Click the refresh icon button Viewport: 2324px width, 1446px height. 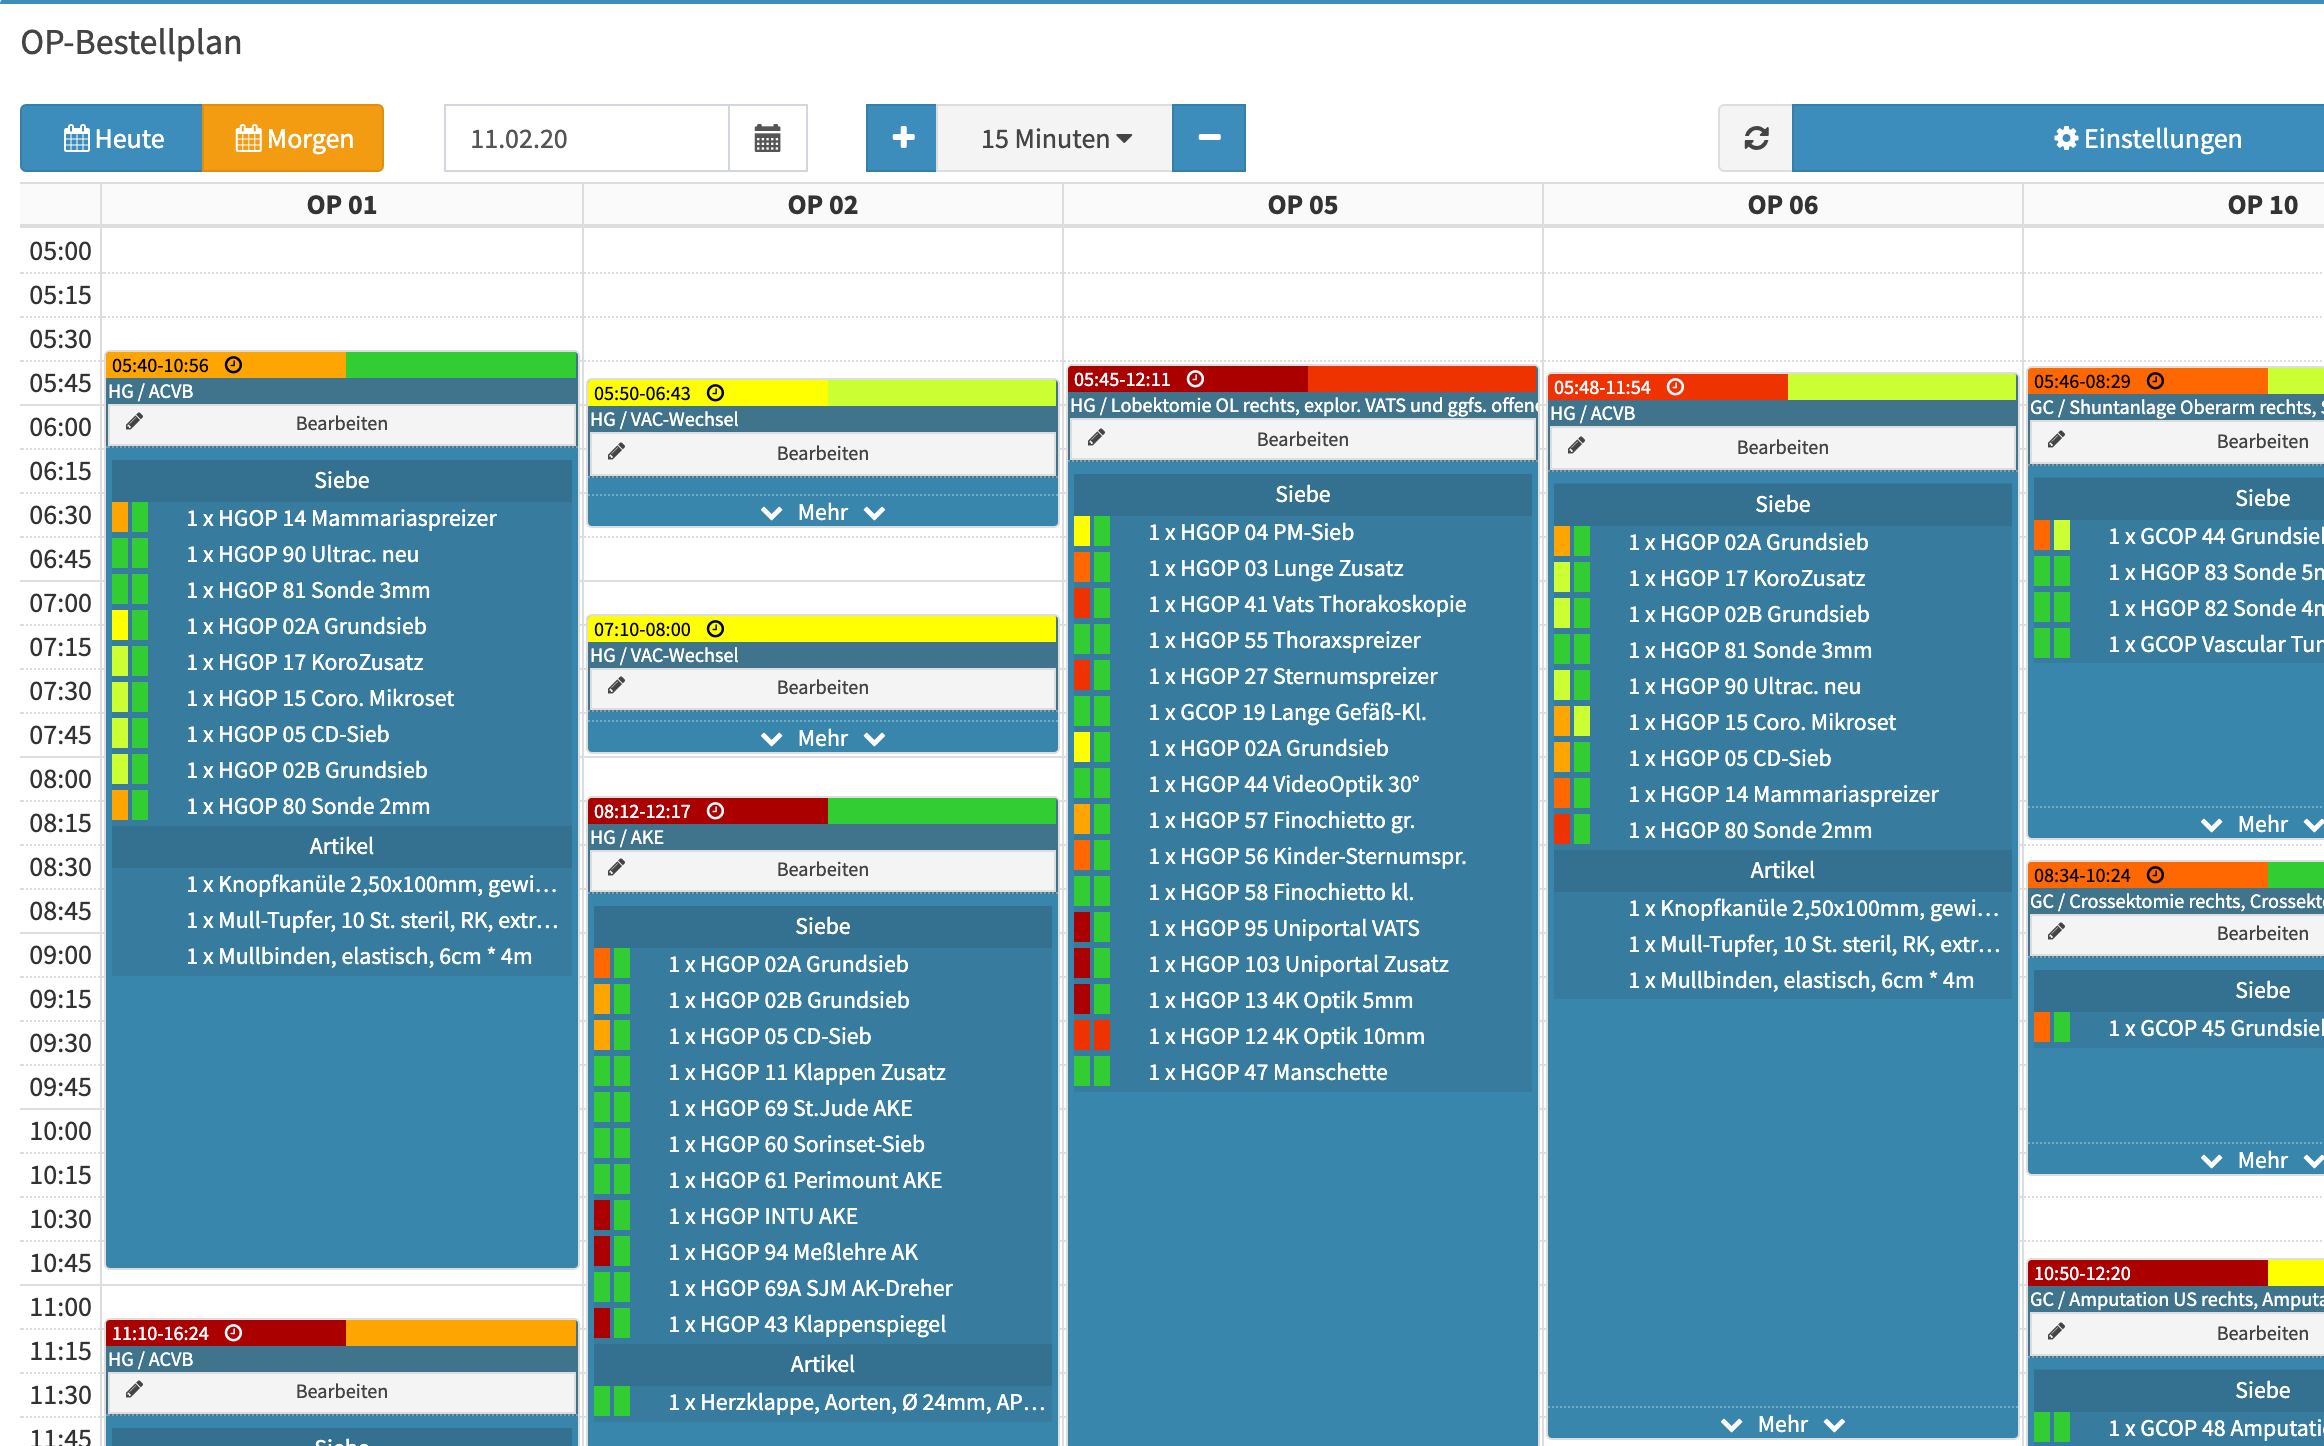click(x=1756, y=138)
